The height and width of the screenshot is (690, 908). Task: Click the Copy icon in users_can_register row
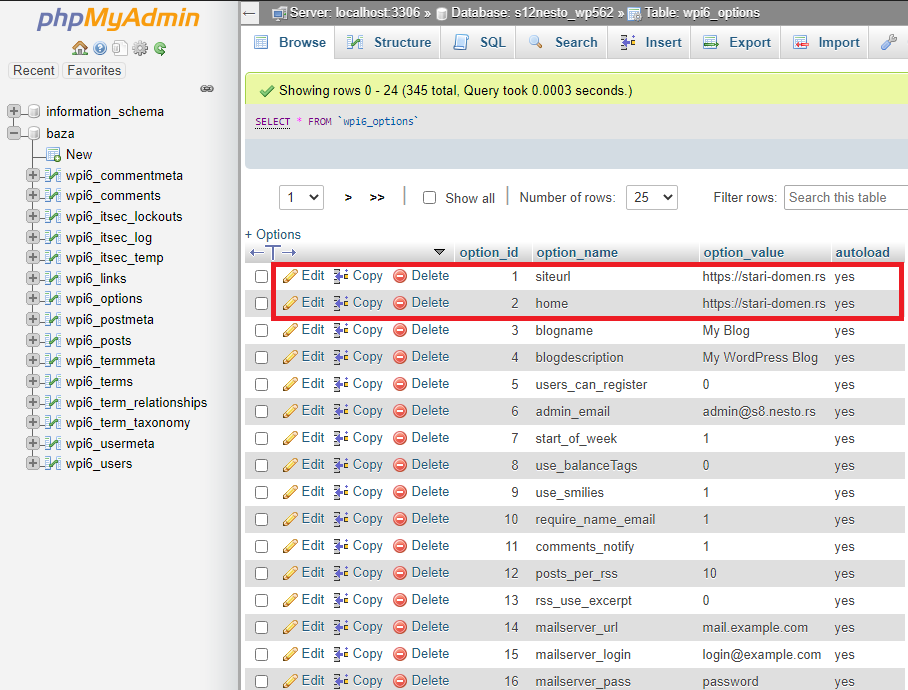click(x=341, y=384)
